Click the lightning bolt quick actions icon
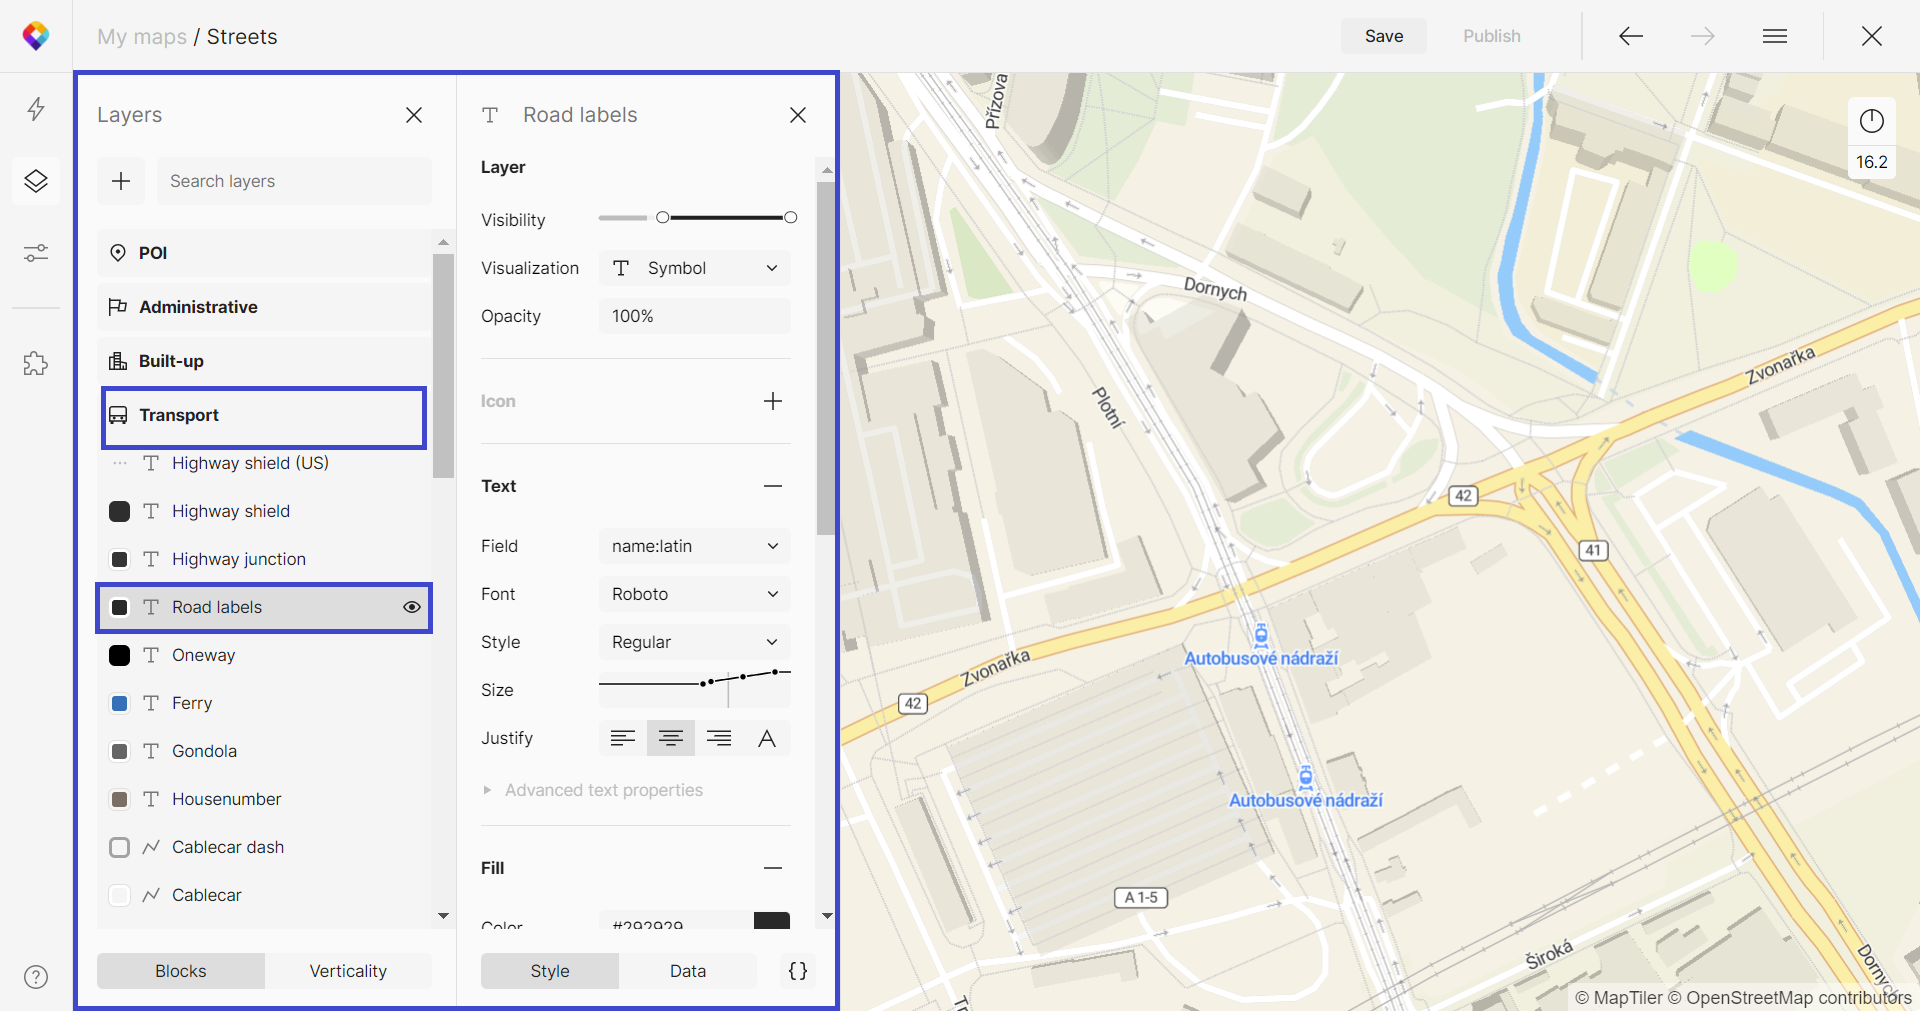The height and width of the screenshot is (1011, 1920). pos(36,109)
